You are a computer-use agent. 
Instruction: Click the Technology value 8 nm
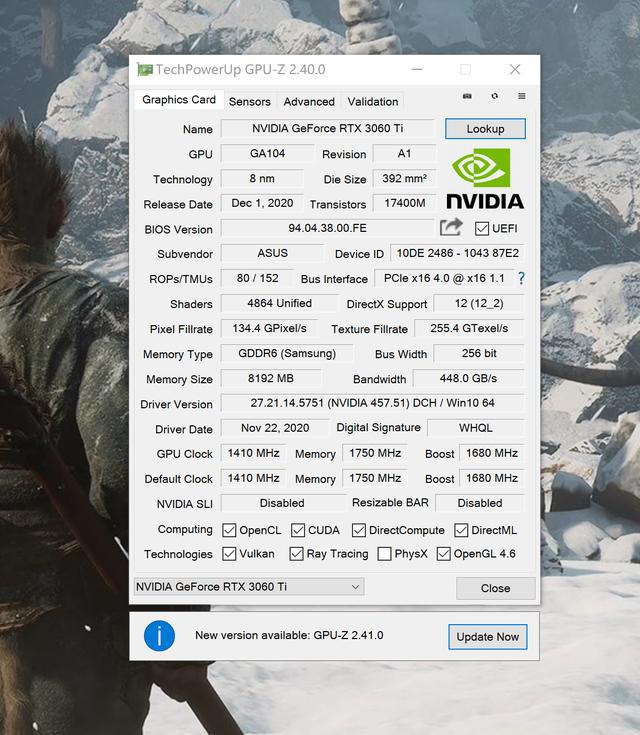click(262, 179)
